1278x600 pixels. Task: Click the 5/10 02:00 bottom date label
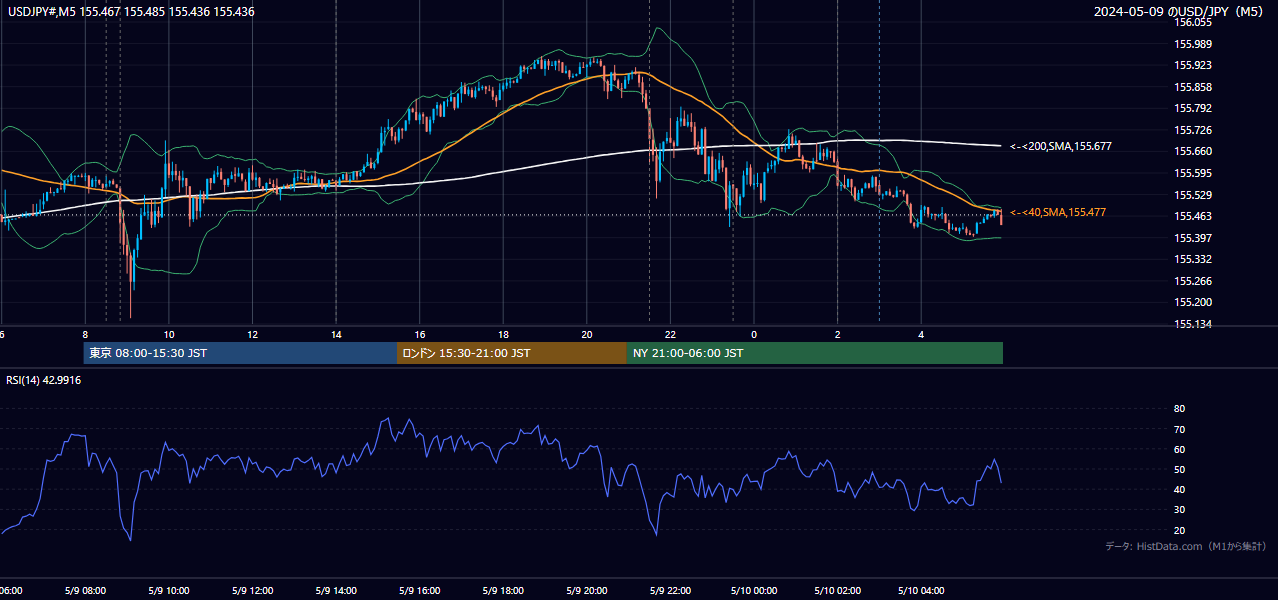[x=838, y=591]
